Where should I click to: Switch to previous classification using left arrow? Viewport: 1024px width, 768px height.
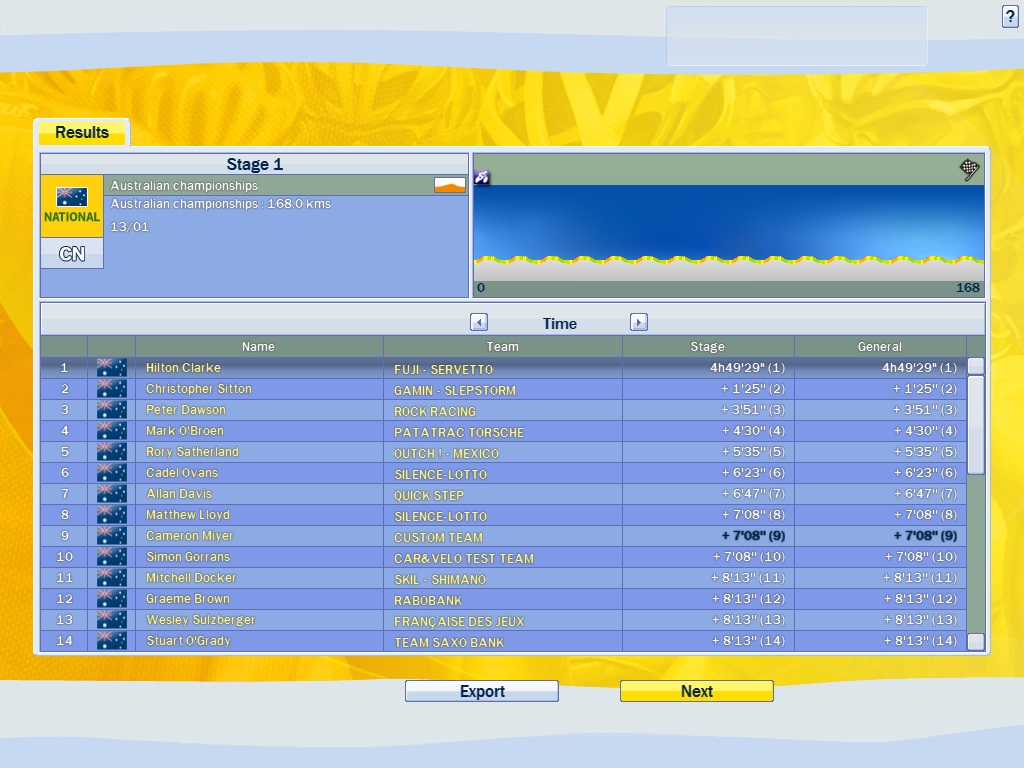point(479,322)
